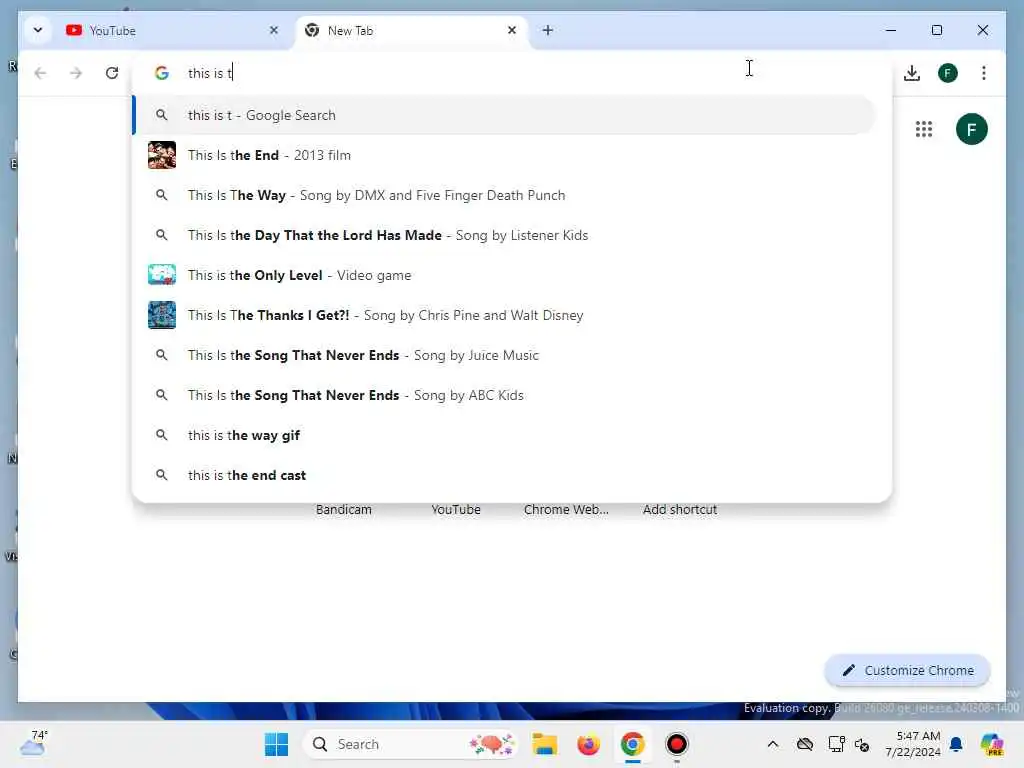Screen dimensions: 1024x768
Task: Select 'this is t - Google Search' suggestion
Action: click(504, 115)
